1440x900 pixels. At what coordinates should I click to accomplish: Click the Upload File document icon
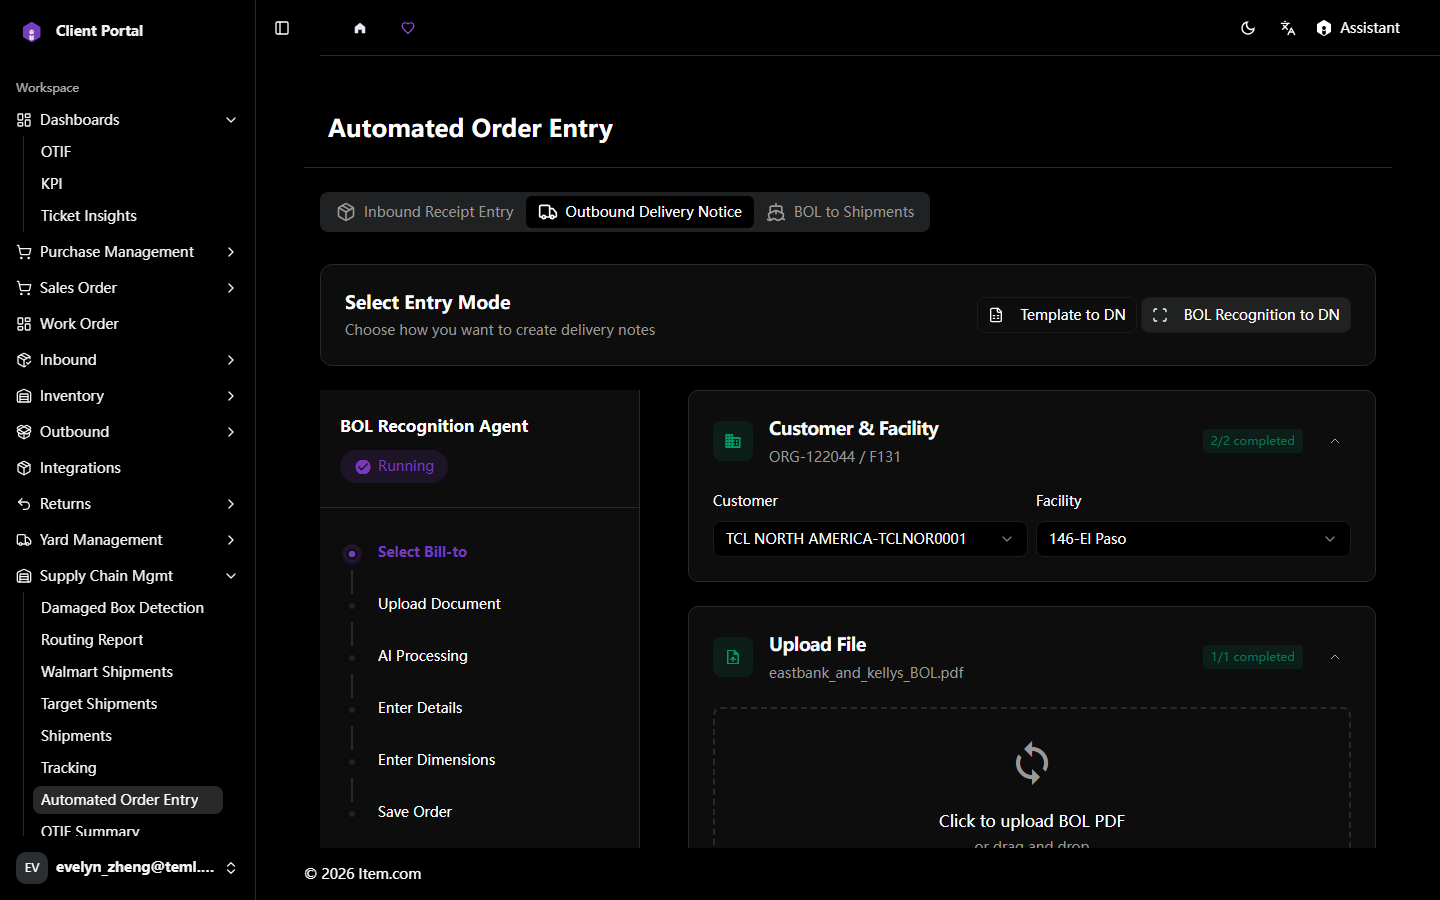[733, 657]
